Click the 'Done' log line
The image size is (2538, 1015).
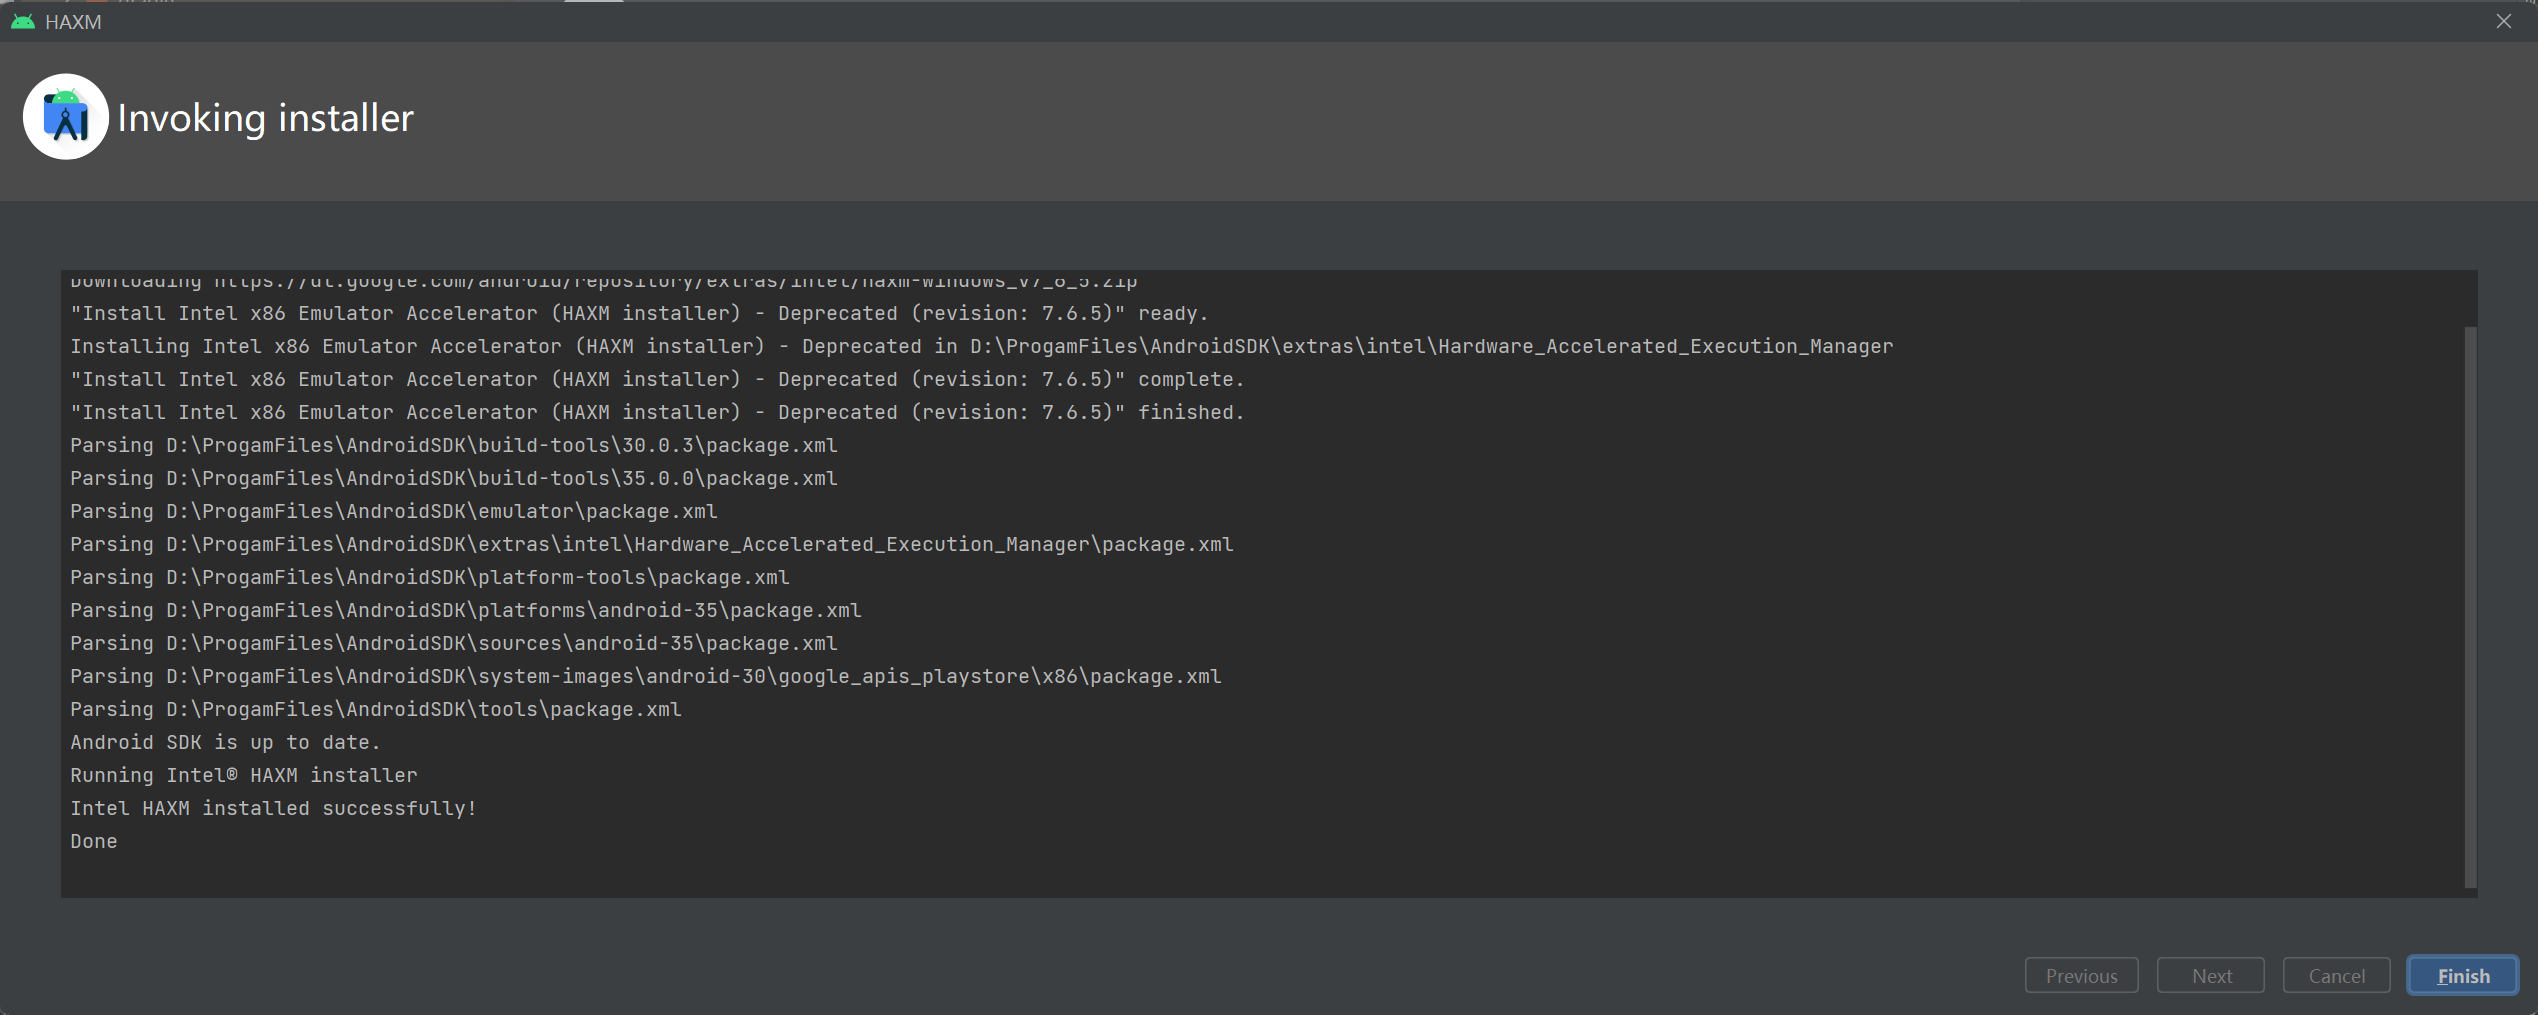point(94,842)
